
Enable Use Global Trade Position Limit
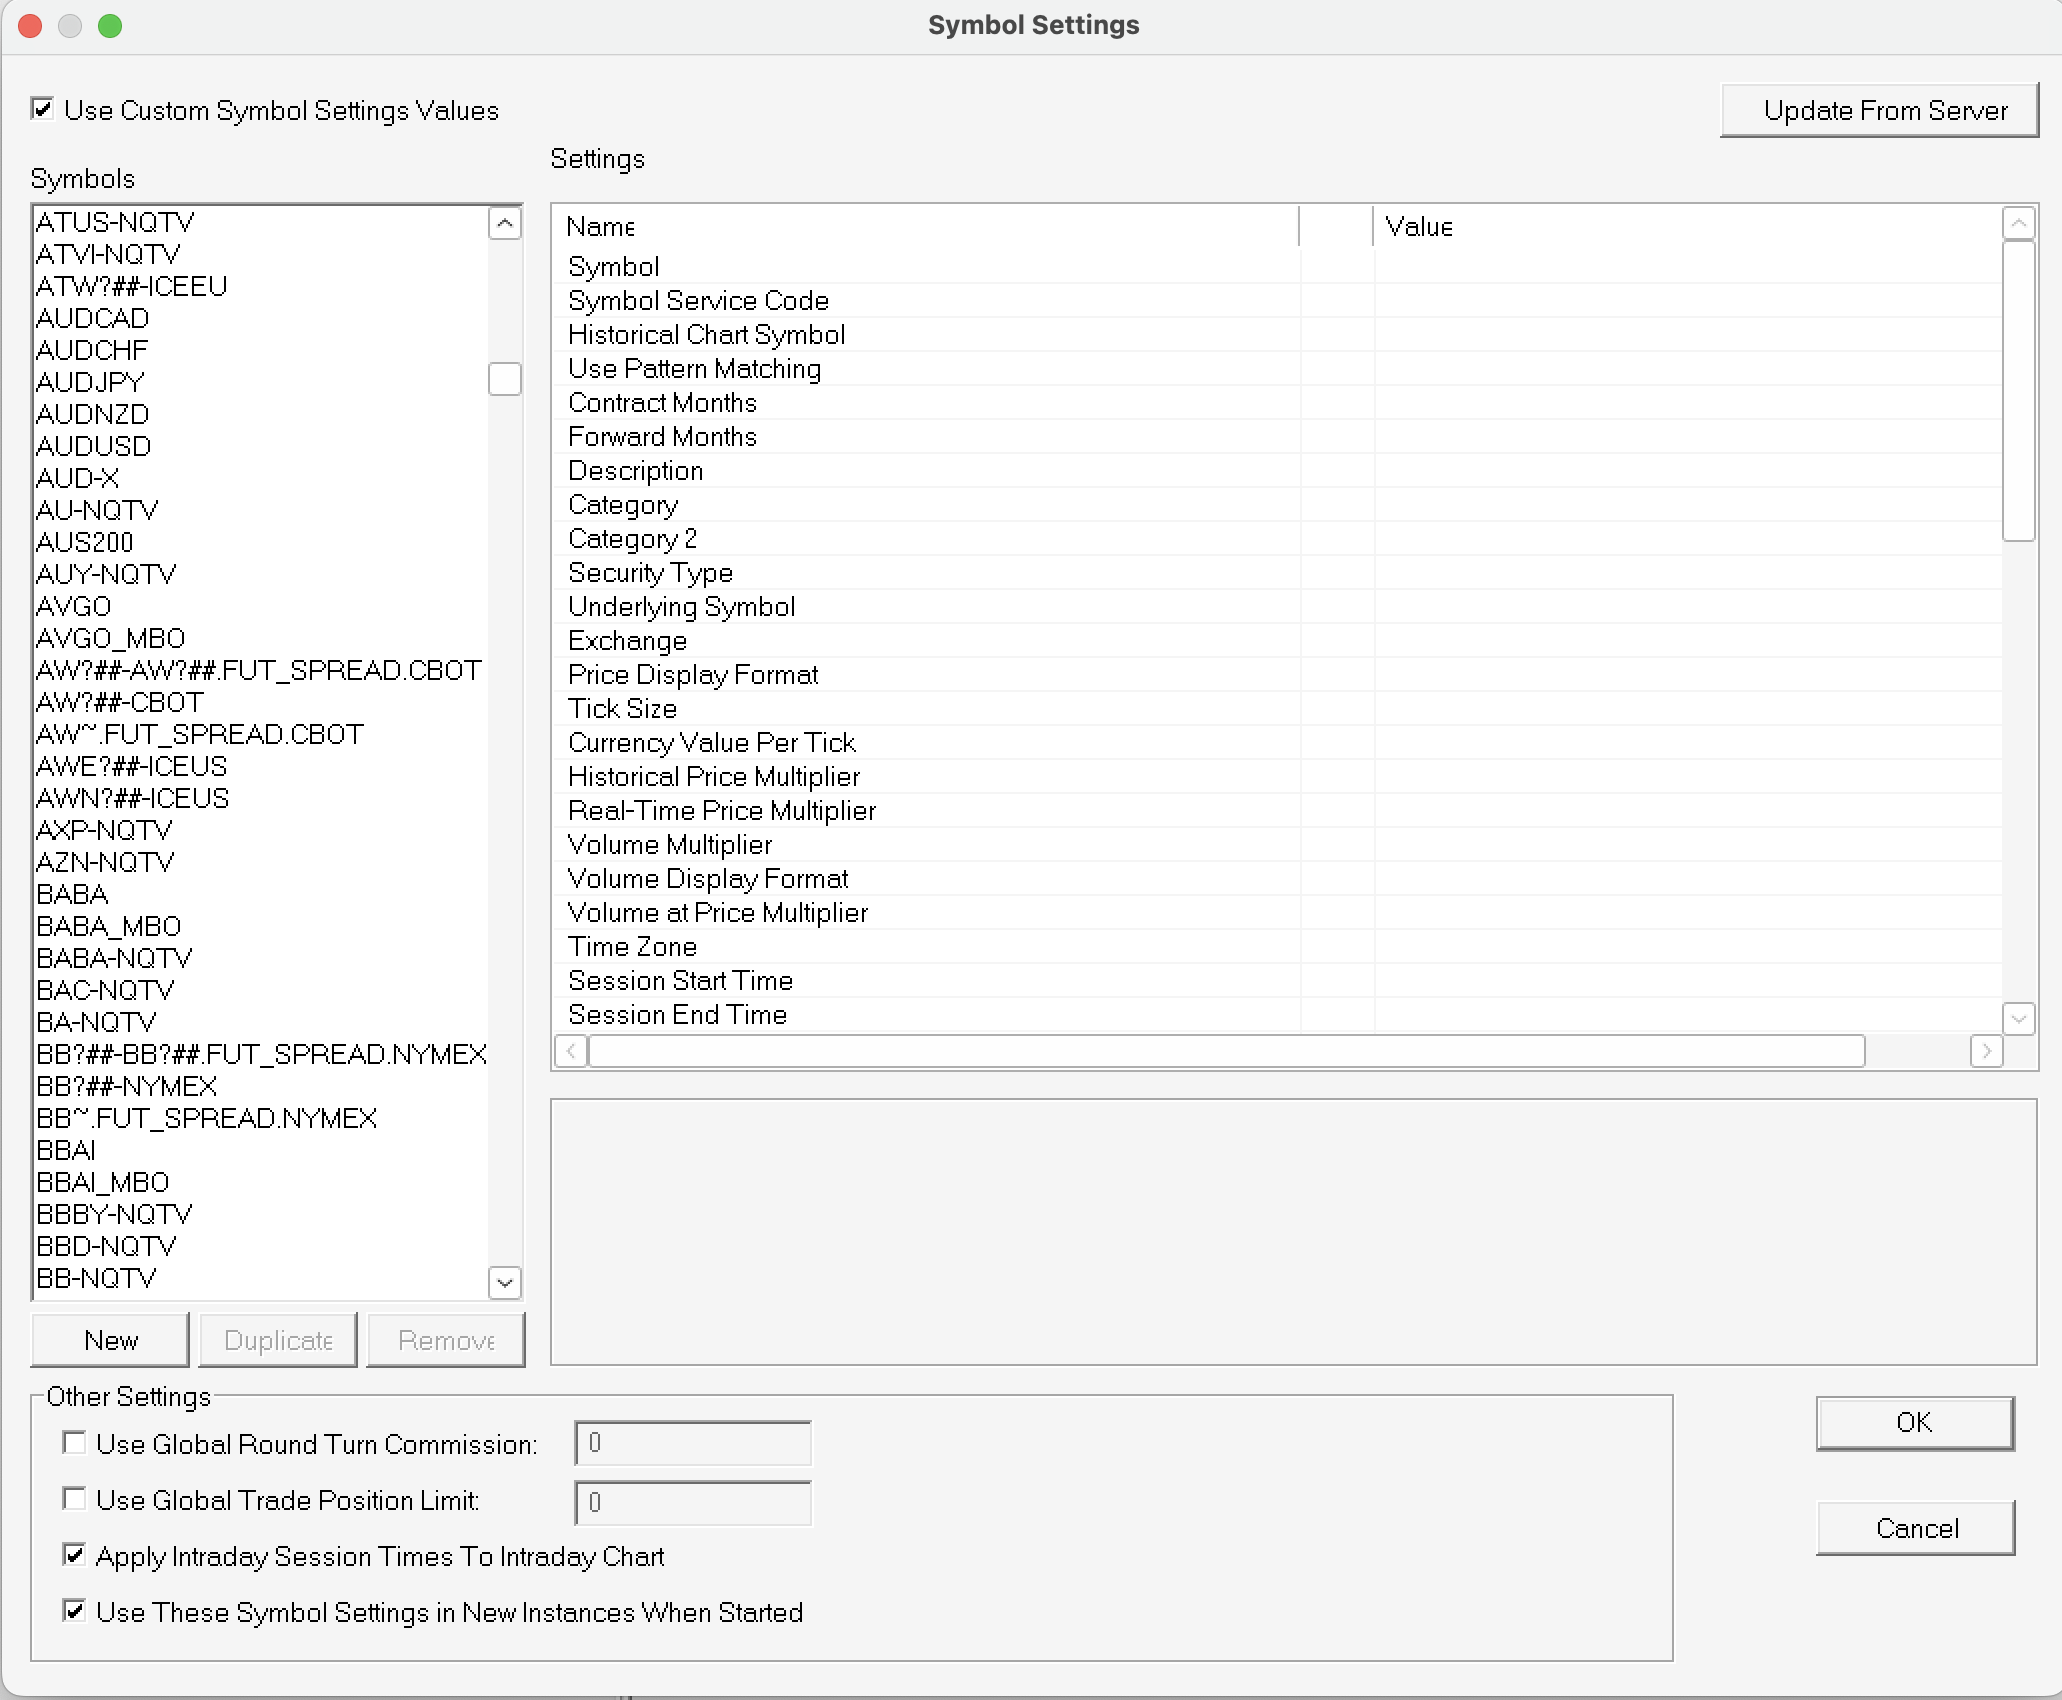pyautogui.click(x=74, y=1498)
